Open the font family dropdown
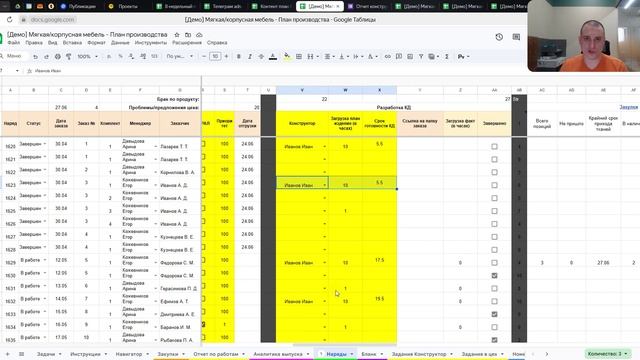 [180, 56]
